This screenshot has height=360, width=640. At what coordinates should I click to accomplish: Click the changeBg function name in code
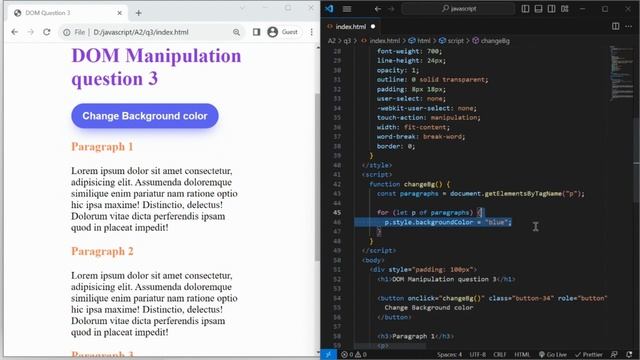coord(420,184)
